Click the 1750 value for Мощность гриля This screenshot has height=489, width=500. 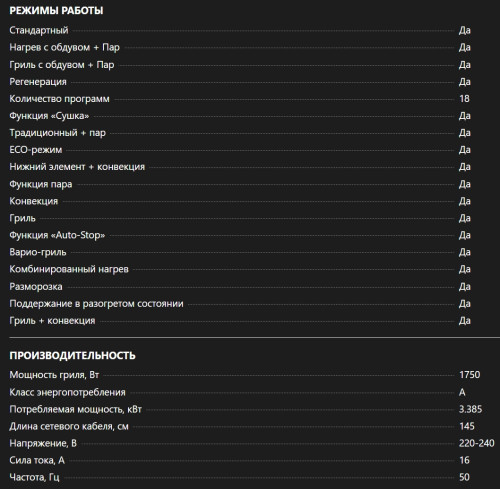click(x=470, y=375)
